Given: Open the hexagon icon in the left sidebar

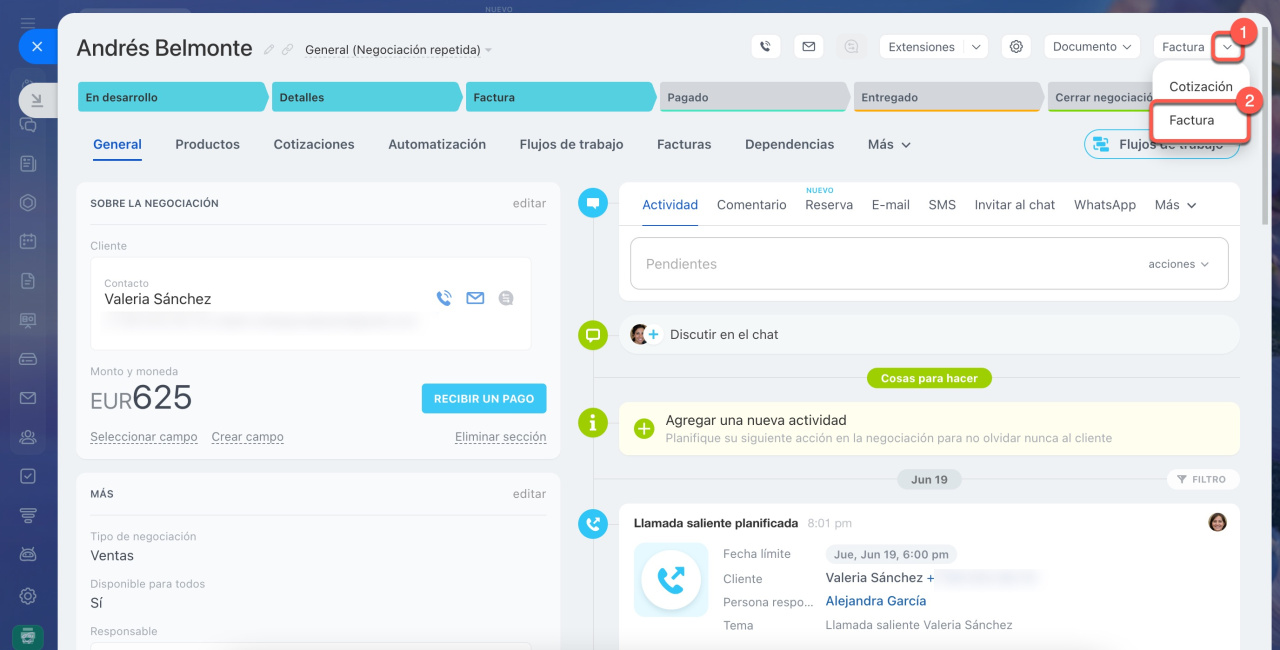Looking at the screenshot, I should point(28,202).
